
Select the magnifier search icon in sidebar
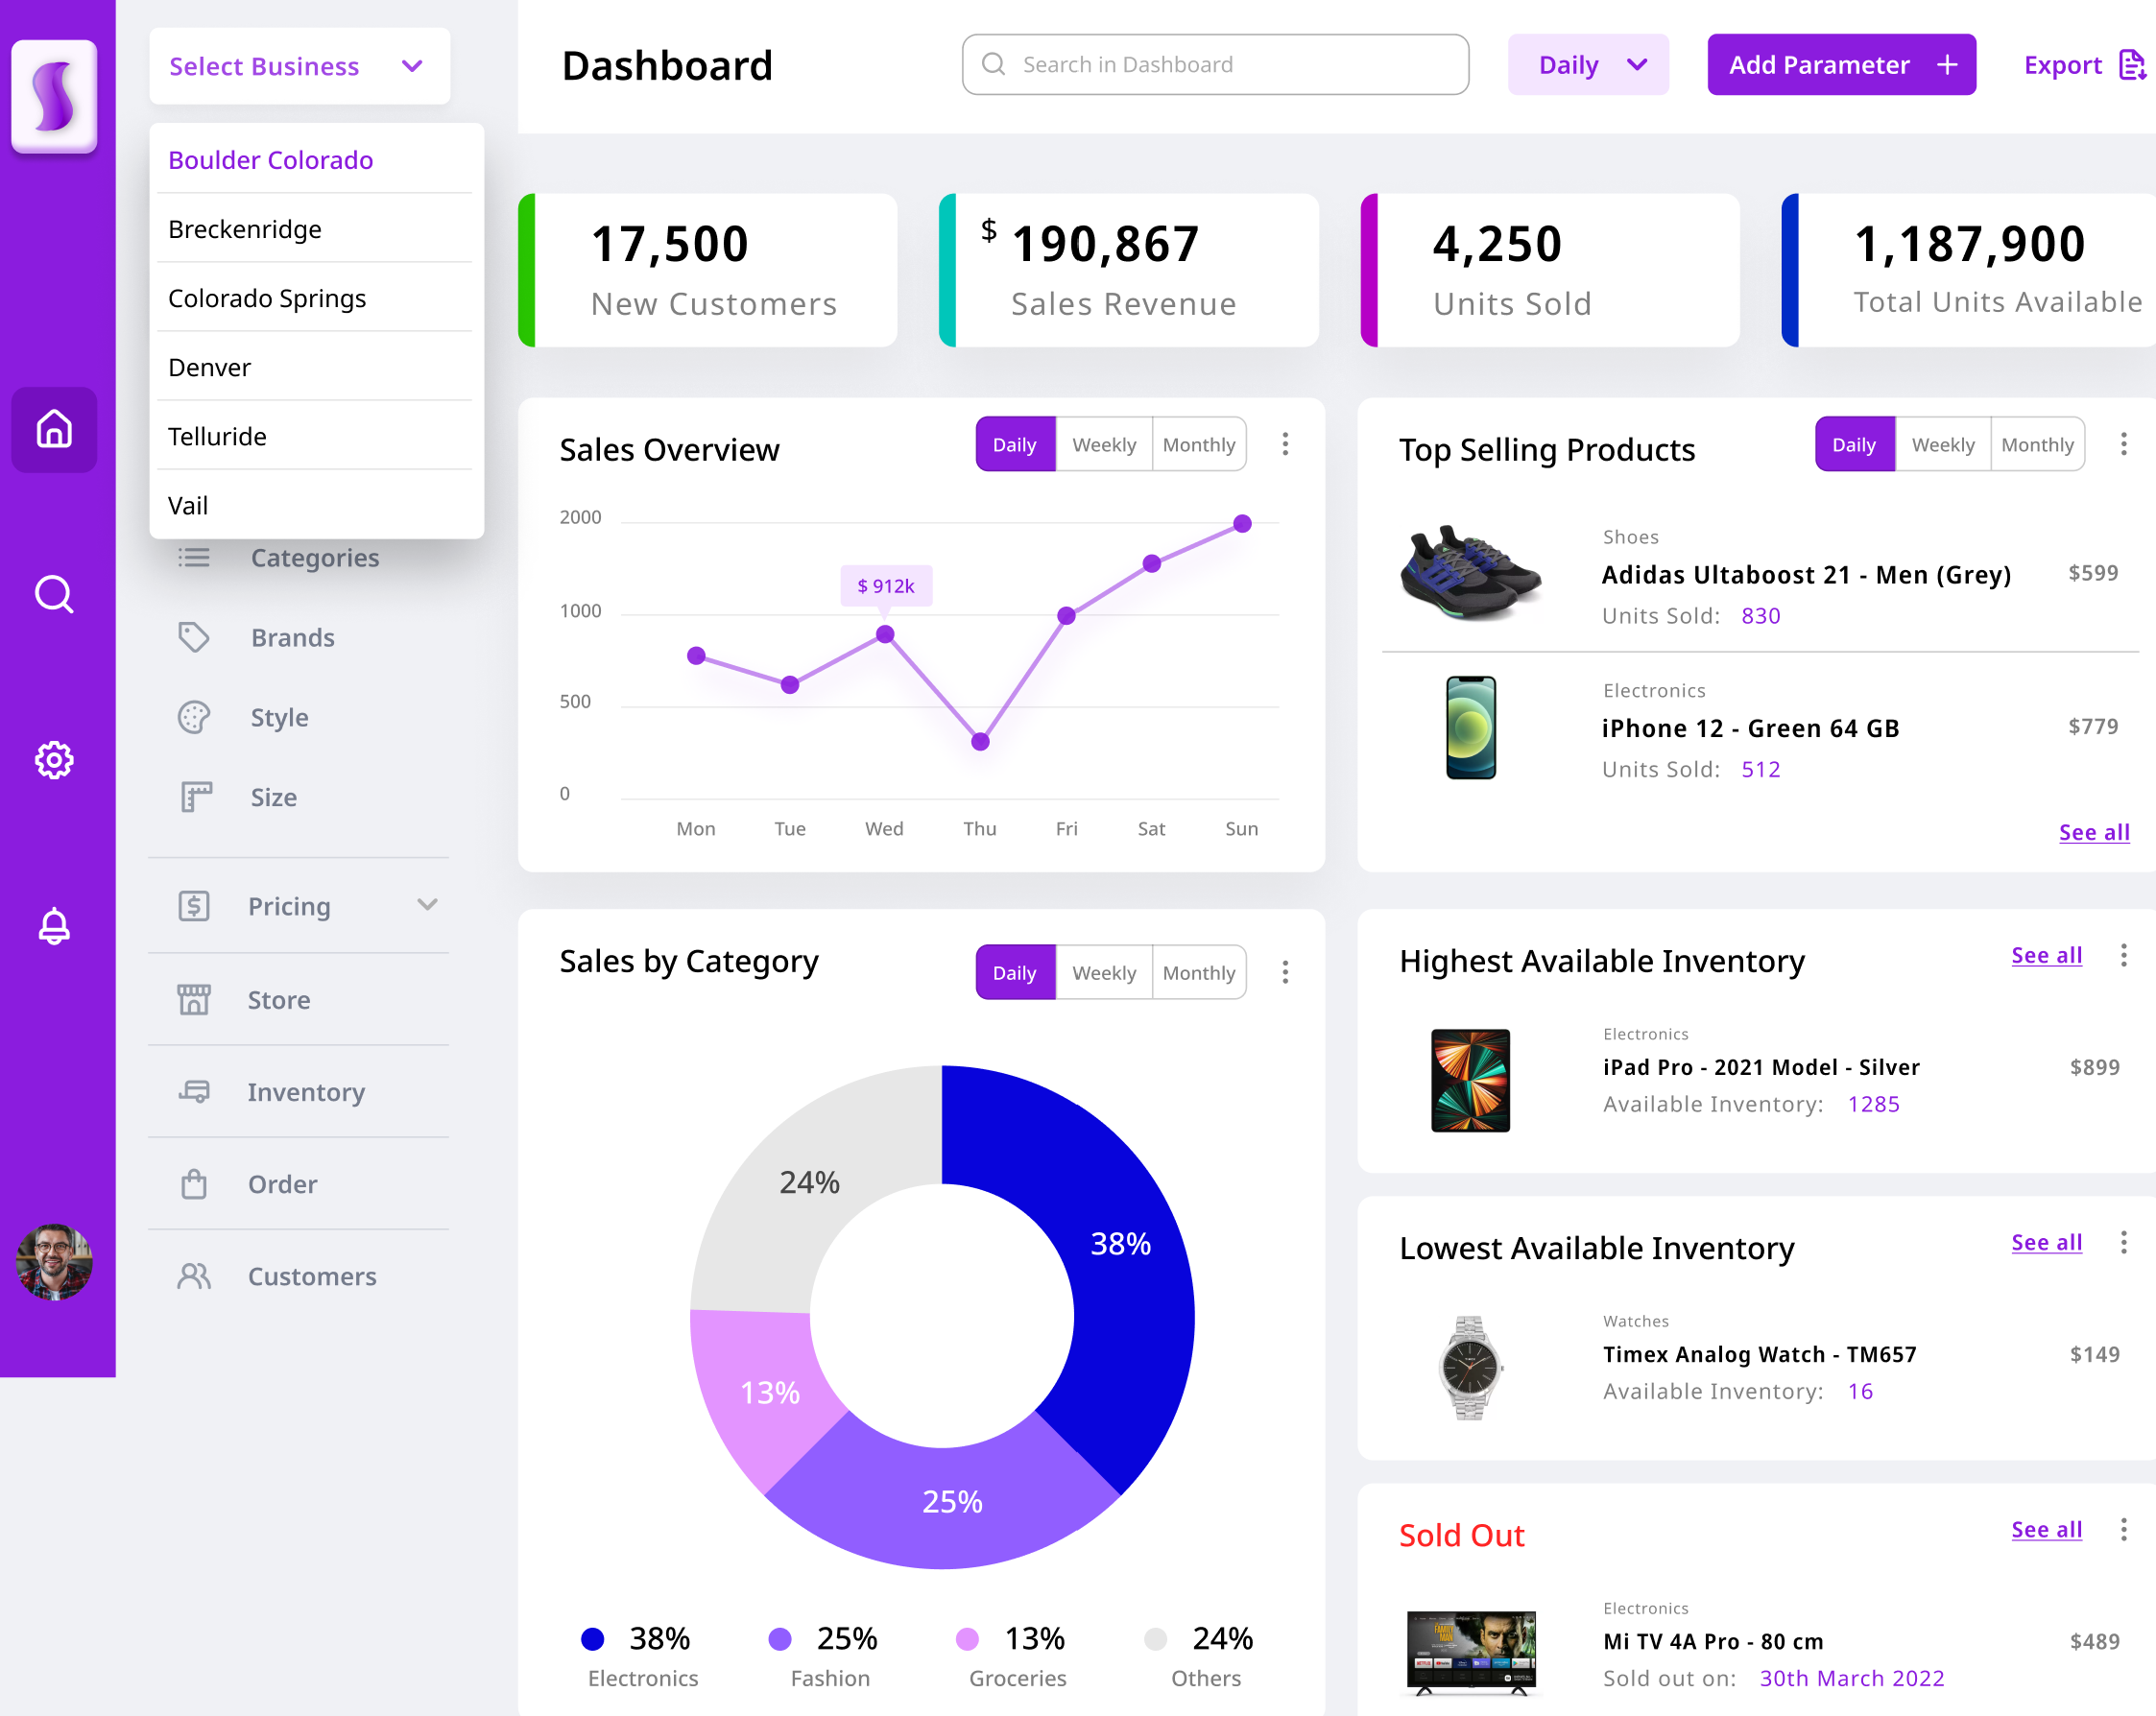click(53, 594)
